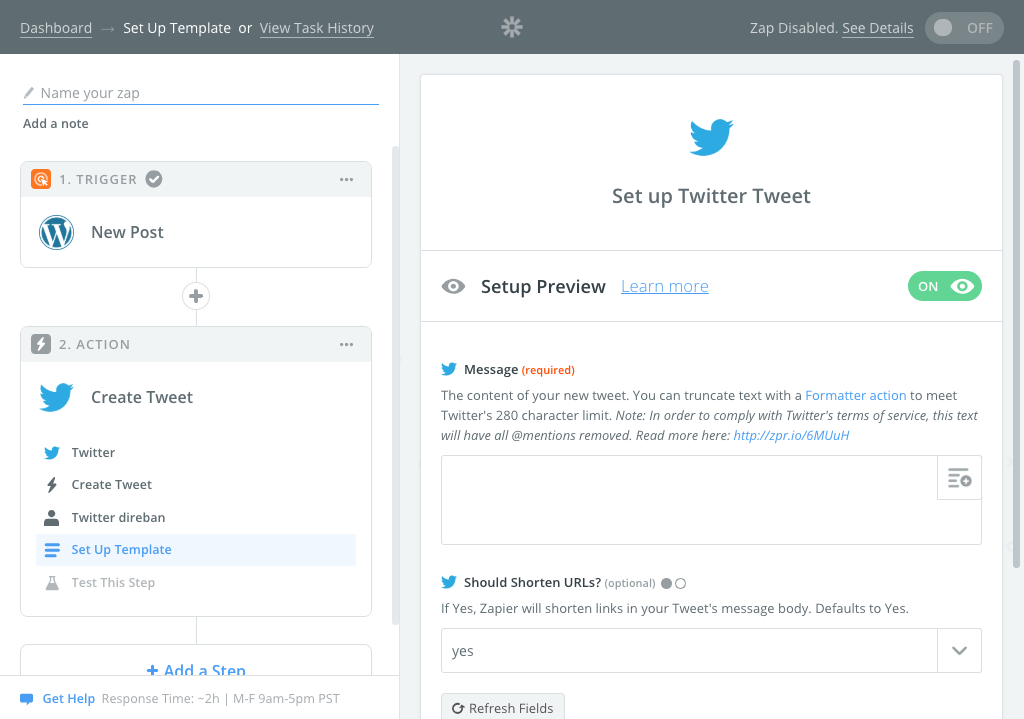Click the 'Set Up Template' breadcrumb text
Screen dimensions: 1024x719
(177, 28)
